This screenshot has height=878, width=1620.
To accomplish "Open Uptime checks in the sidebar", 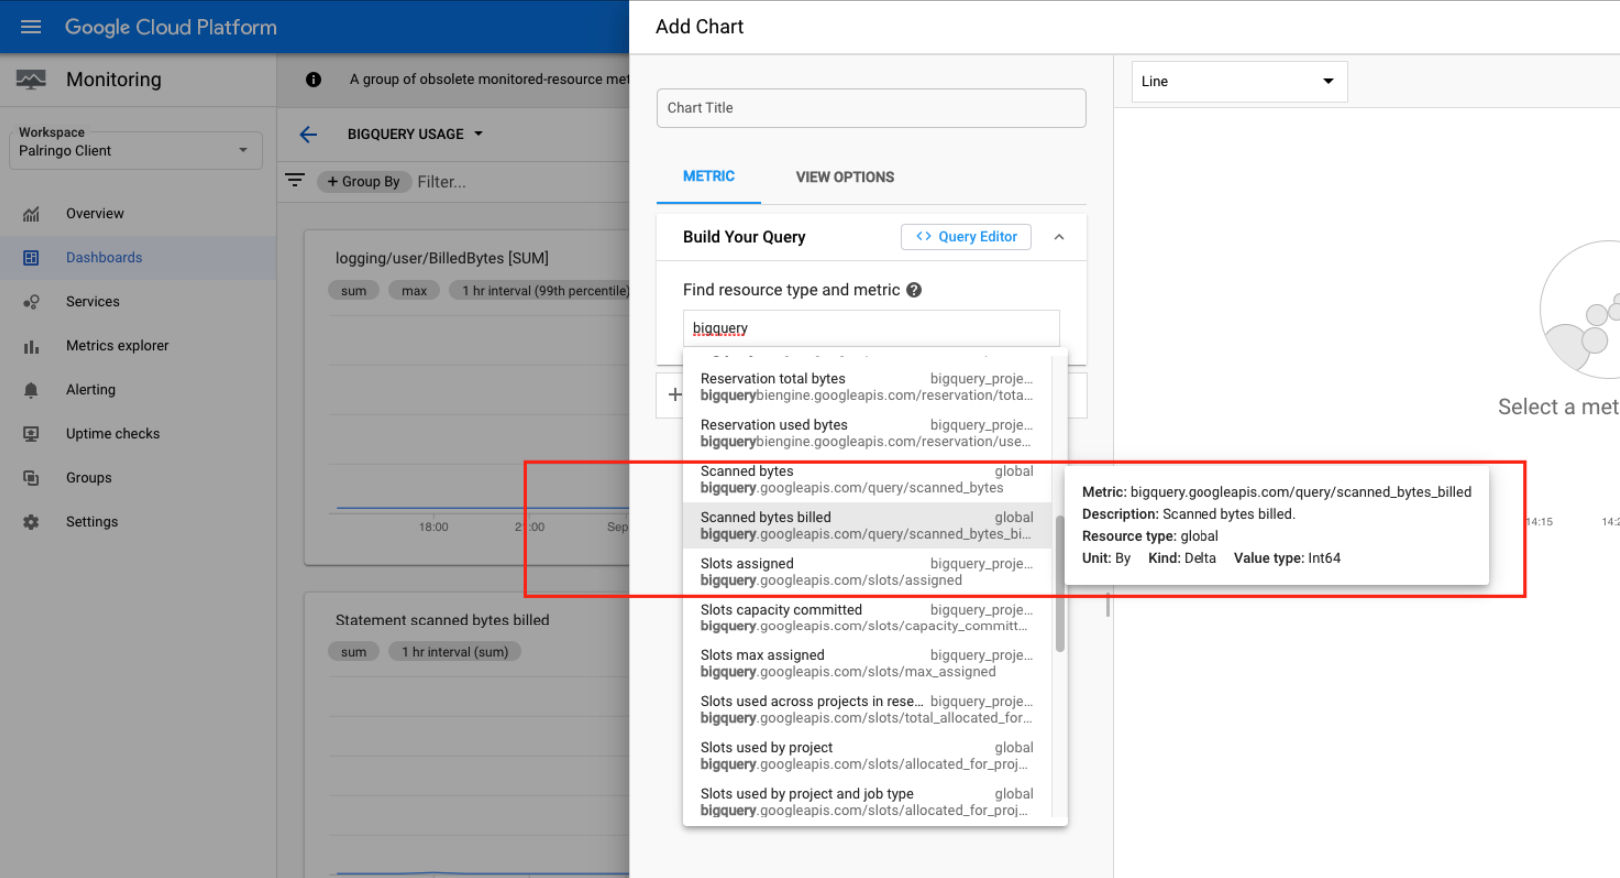I will [x=113, y=434].
